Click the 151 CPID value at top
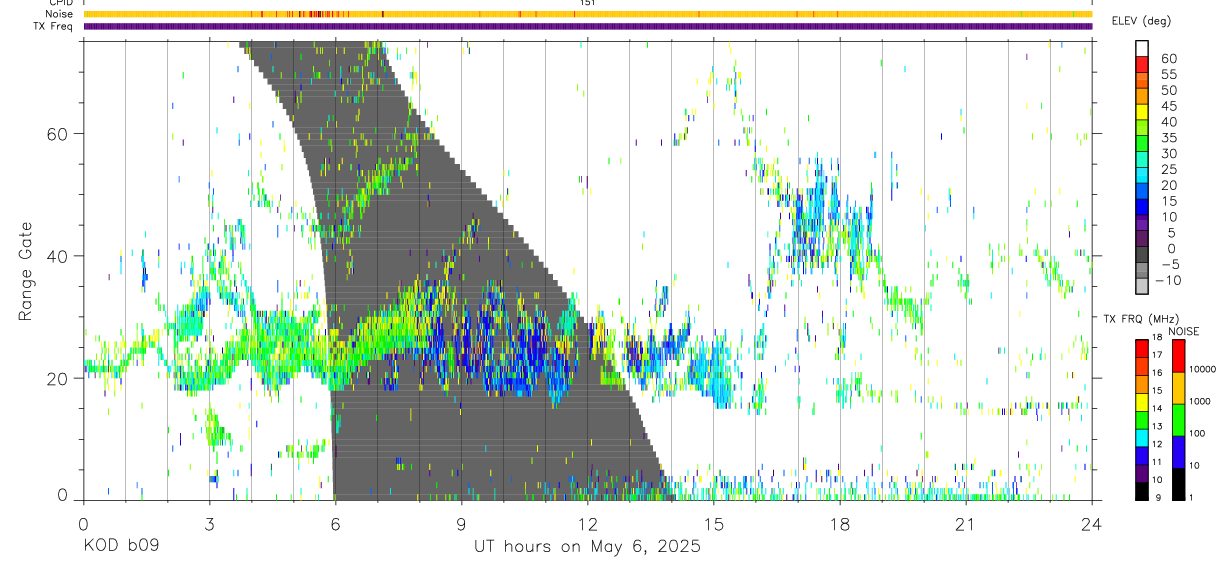Viewport: 1228px width, 567px height. (x=588, y=3)
